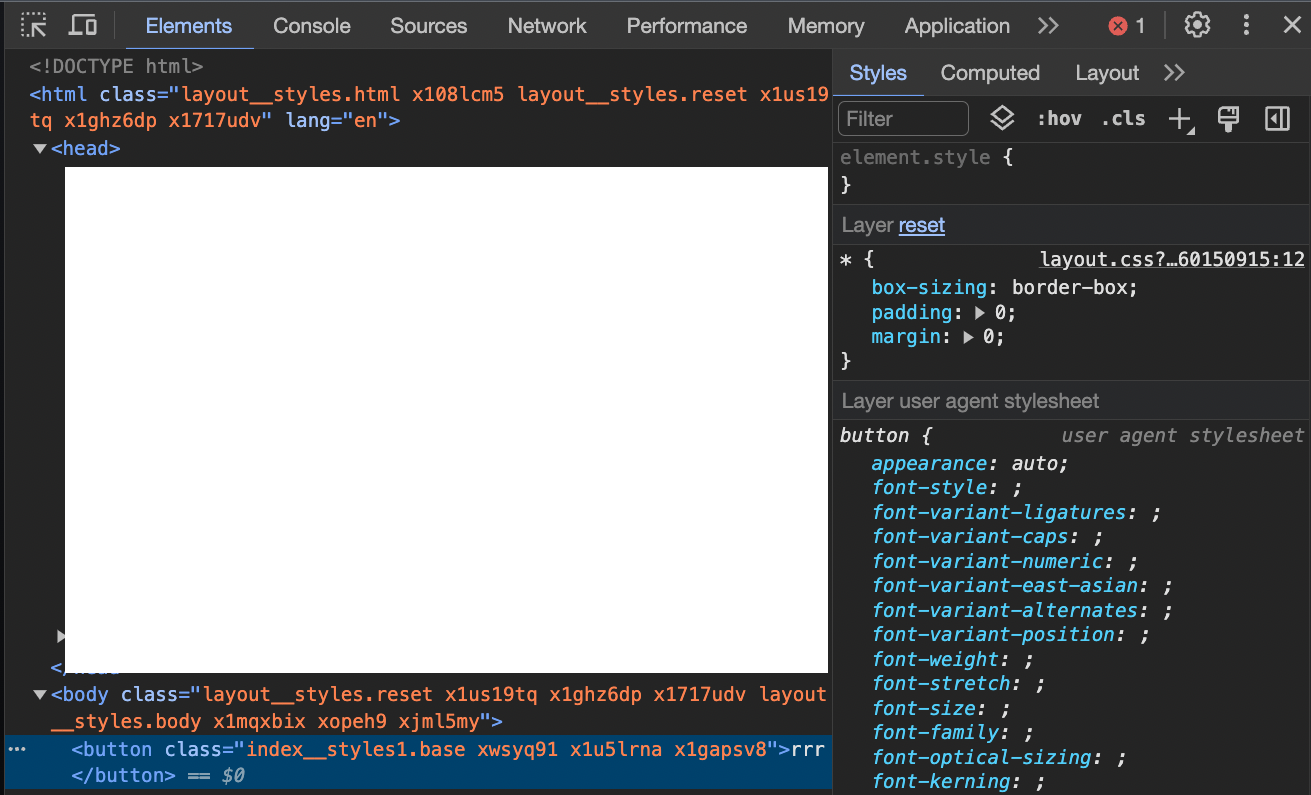Open layout.css source link
1311x795 pixels.
coord(1172,259)
